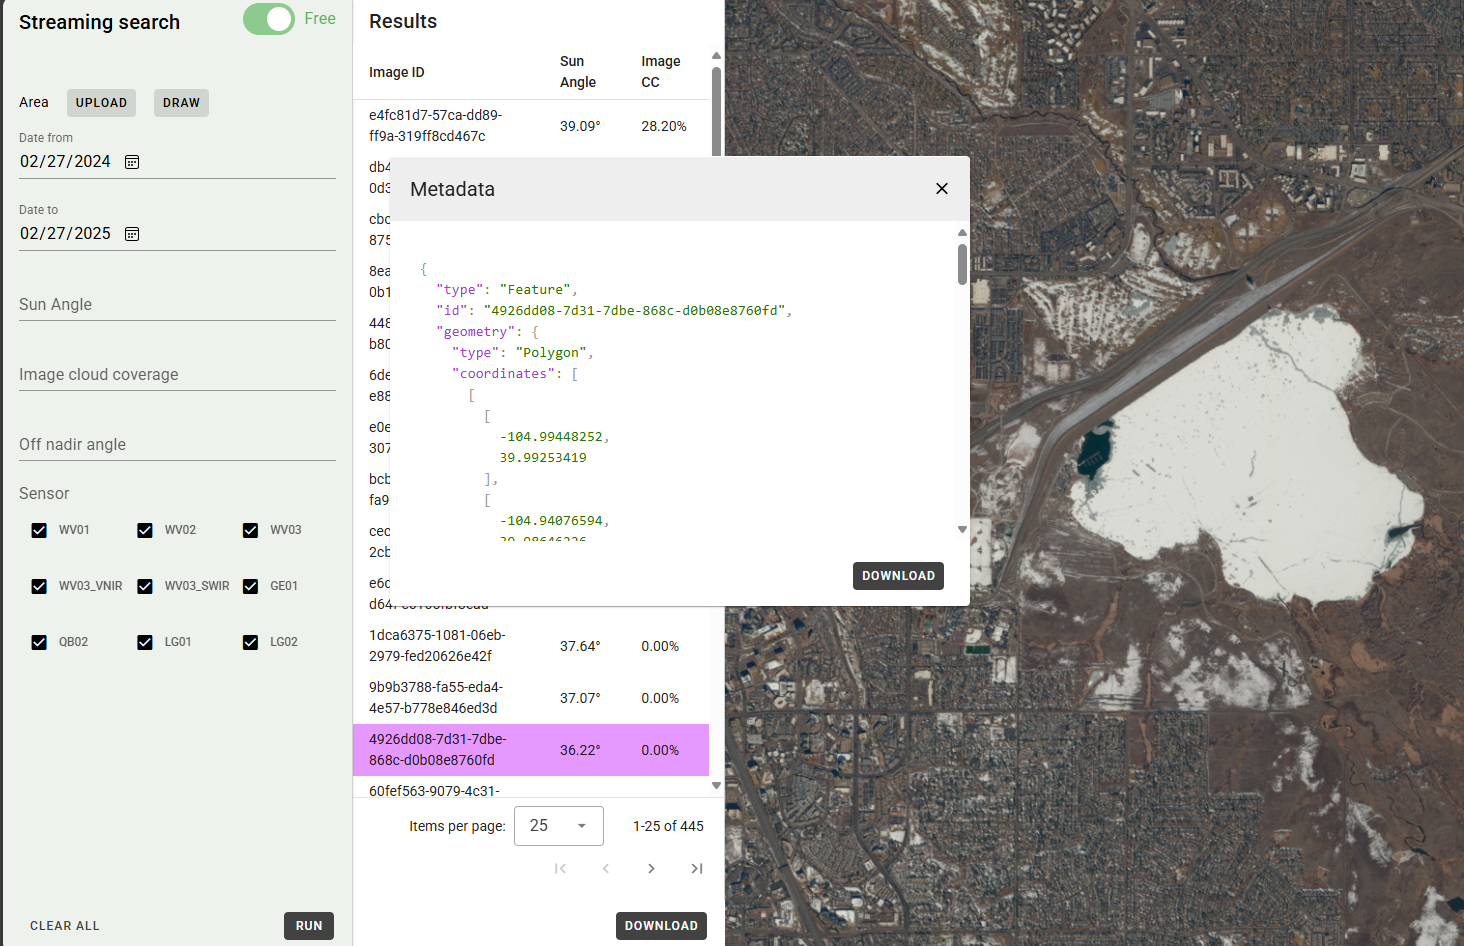Uncheck the LG02 sensor checkbox
Viewport: 1464px width, 946px height.
coord(251,642)
